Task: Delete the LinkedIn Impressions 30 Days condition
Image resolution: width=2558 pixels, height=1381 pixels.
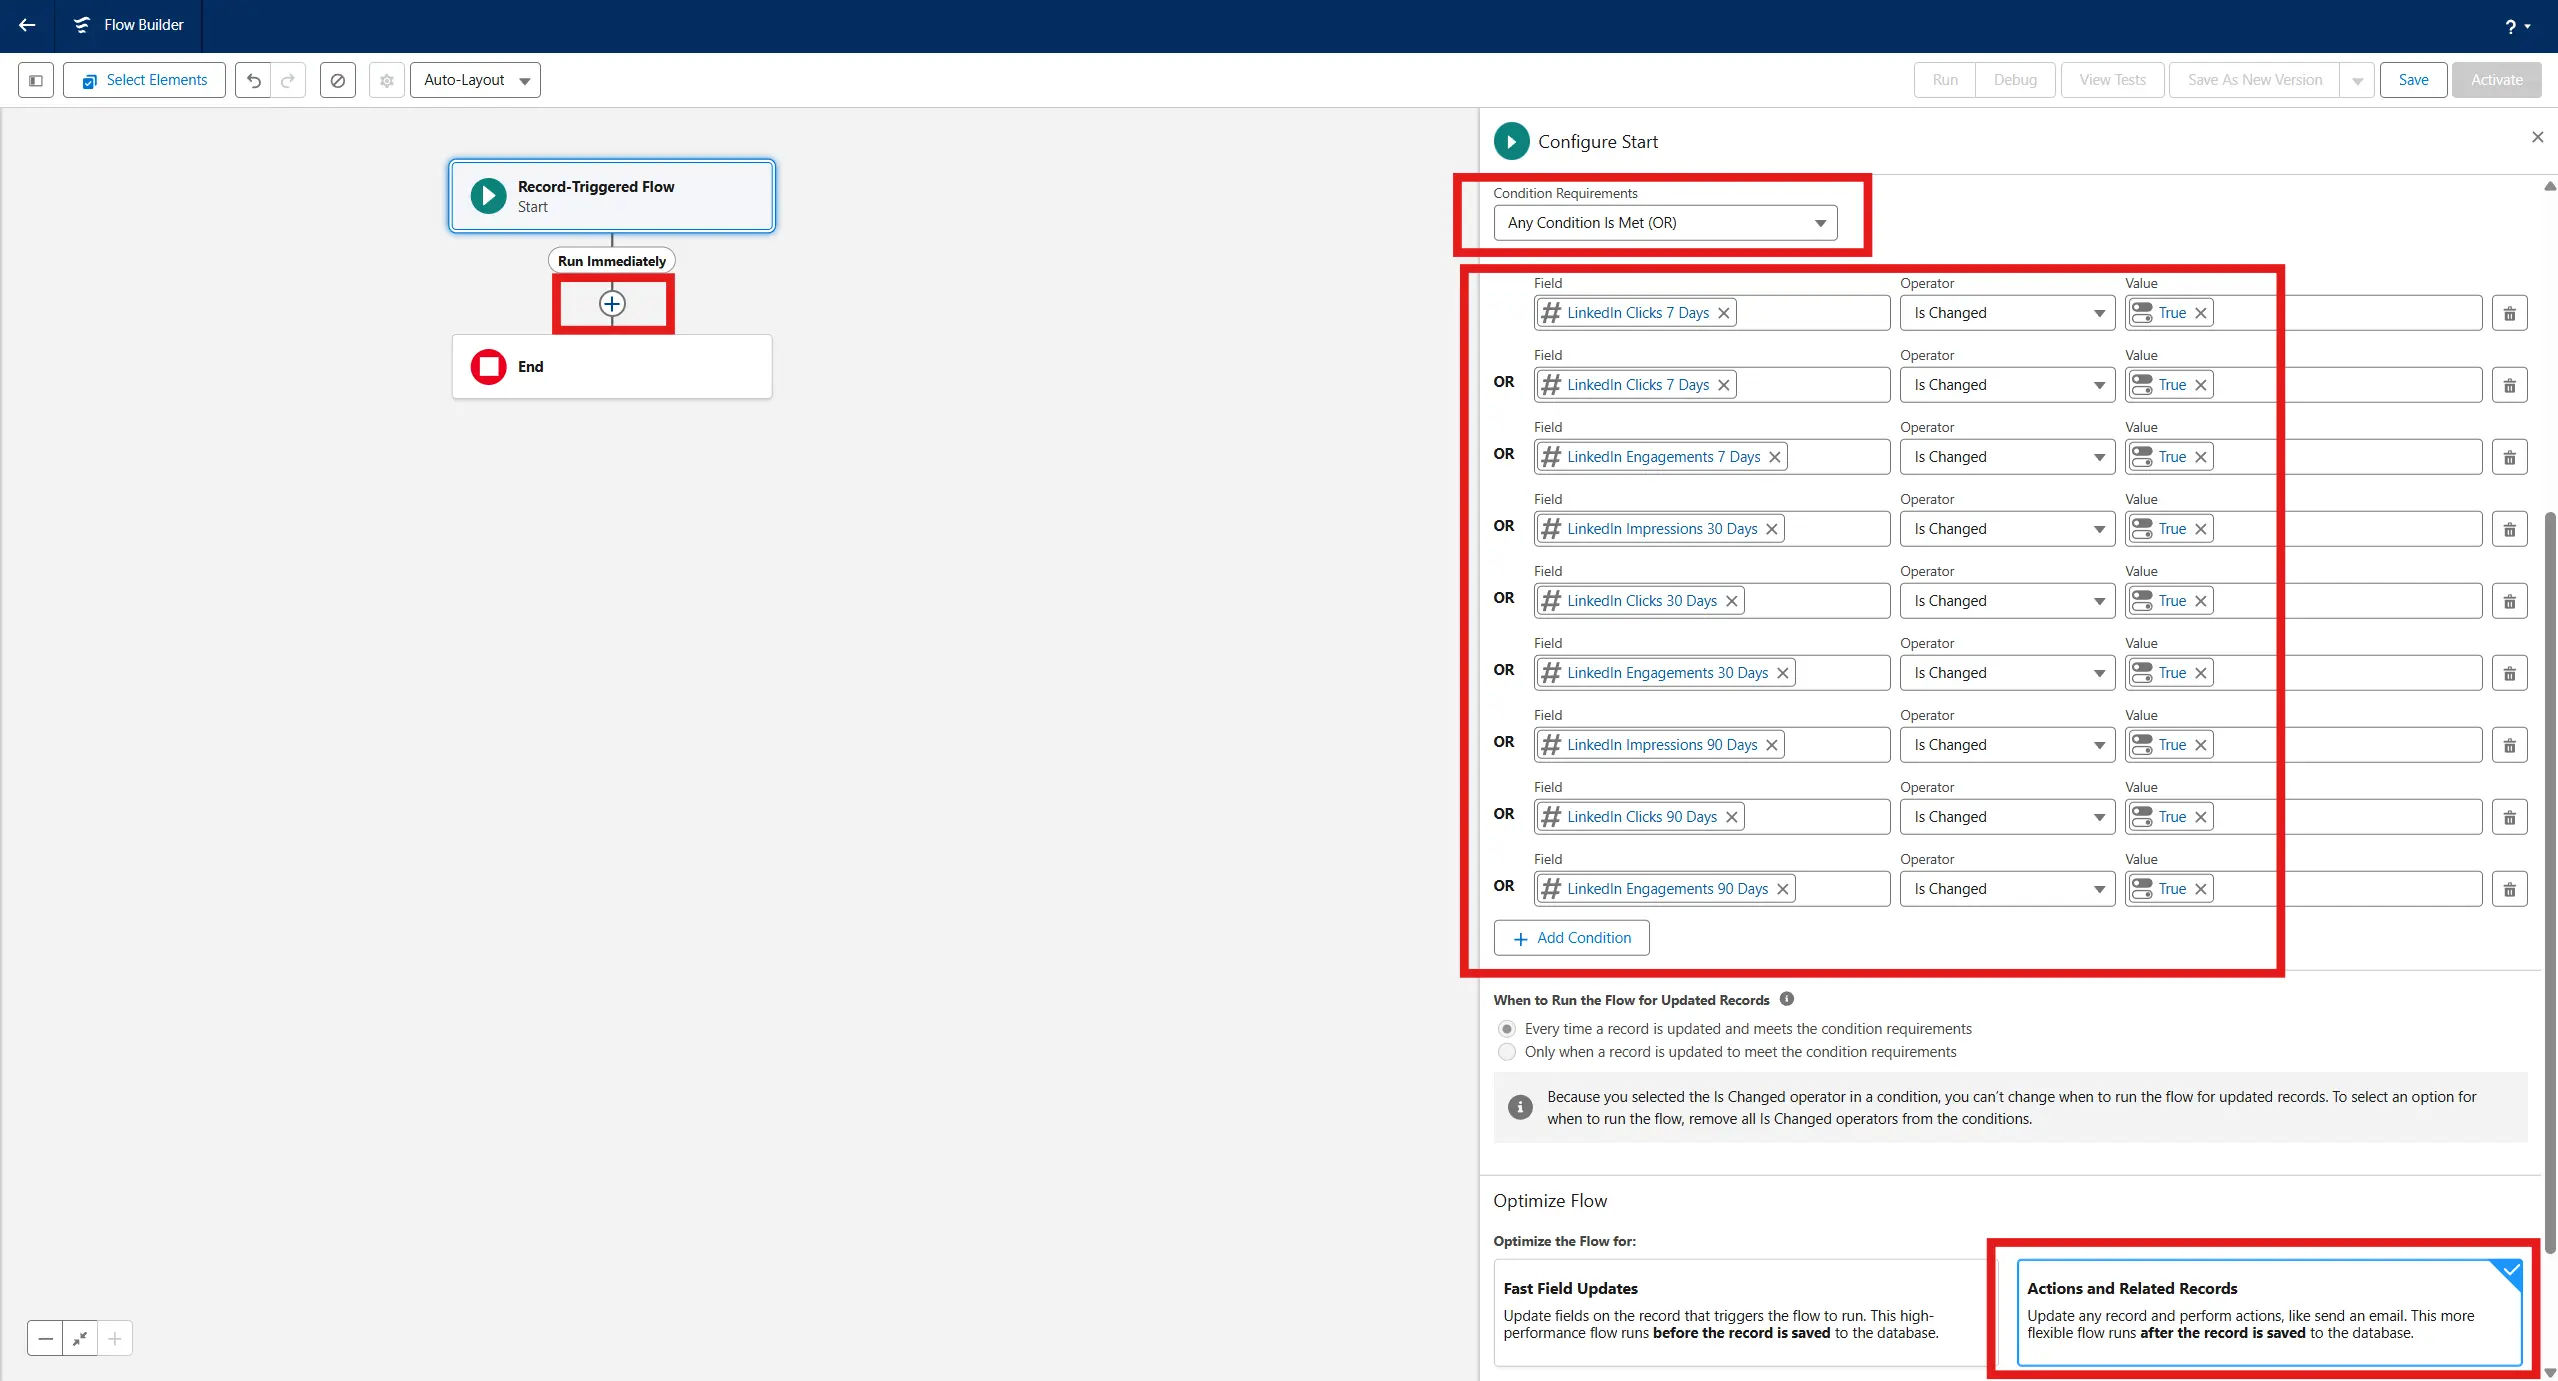Action: tap(2509, 529)
